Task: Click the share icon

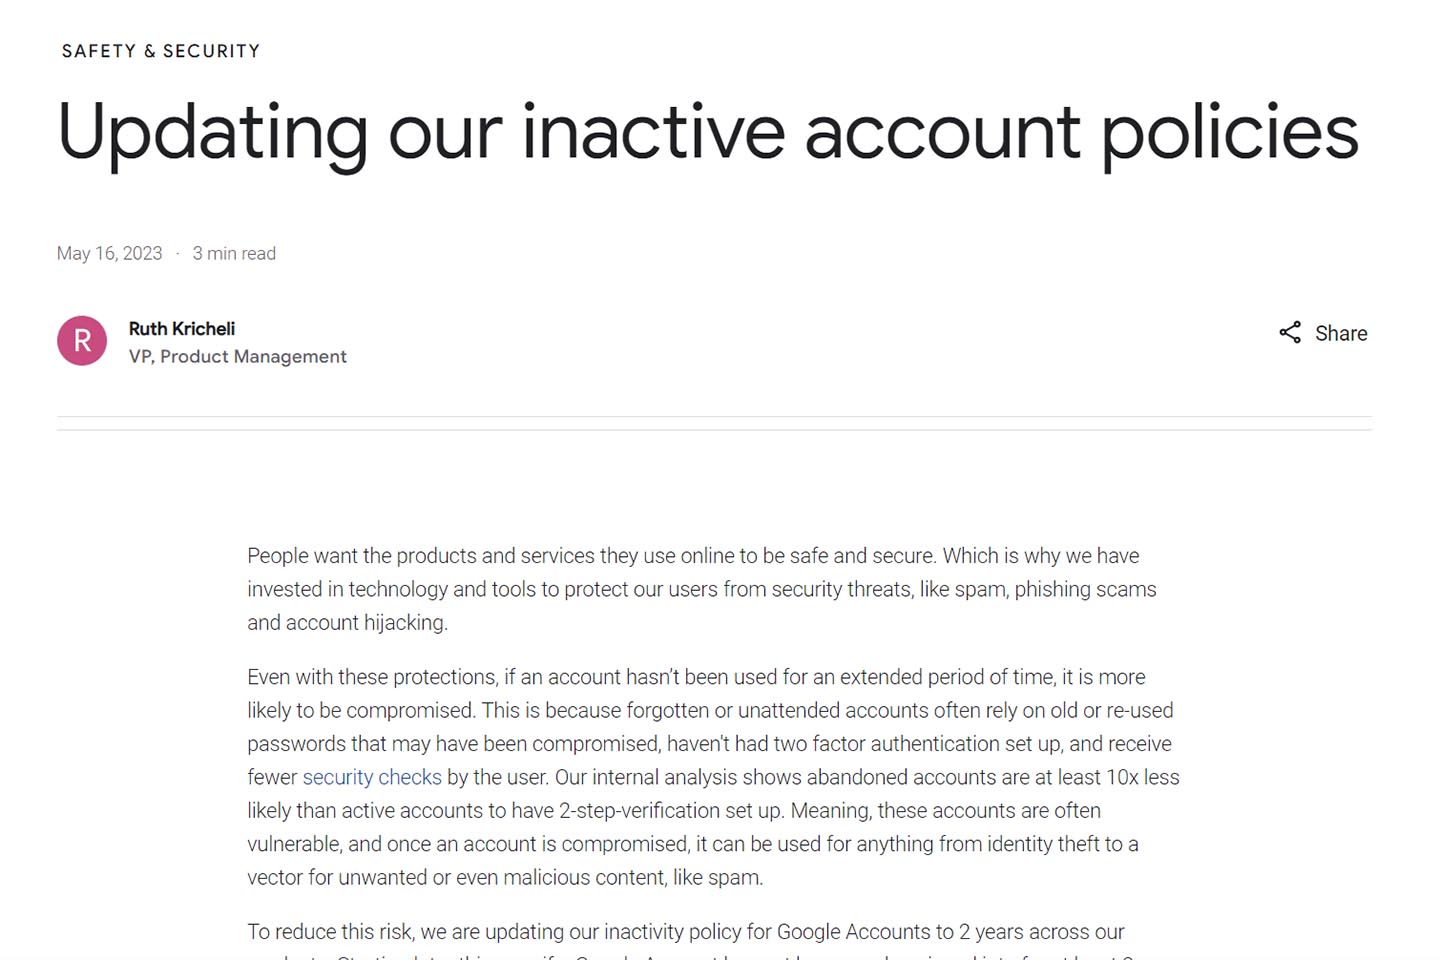Action: click(x=1290, y=333)
